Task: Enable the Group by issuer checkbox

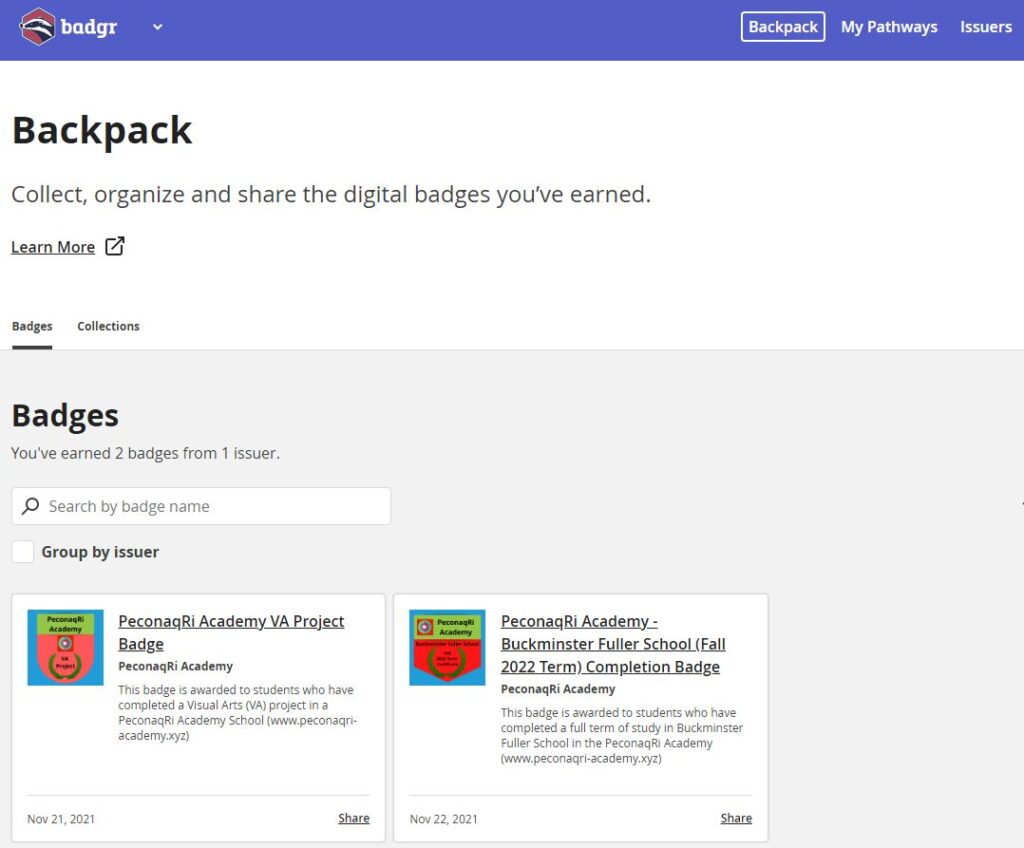Action: (x=23, y=551)
